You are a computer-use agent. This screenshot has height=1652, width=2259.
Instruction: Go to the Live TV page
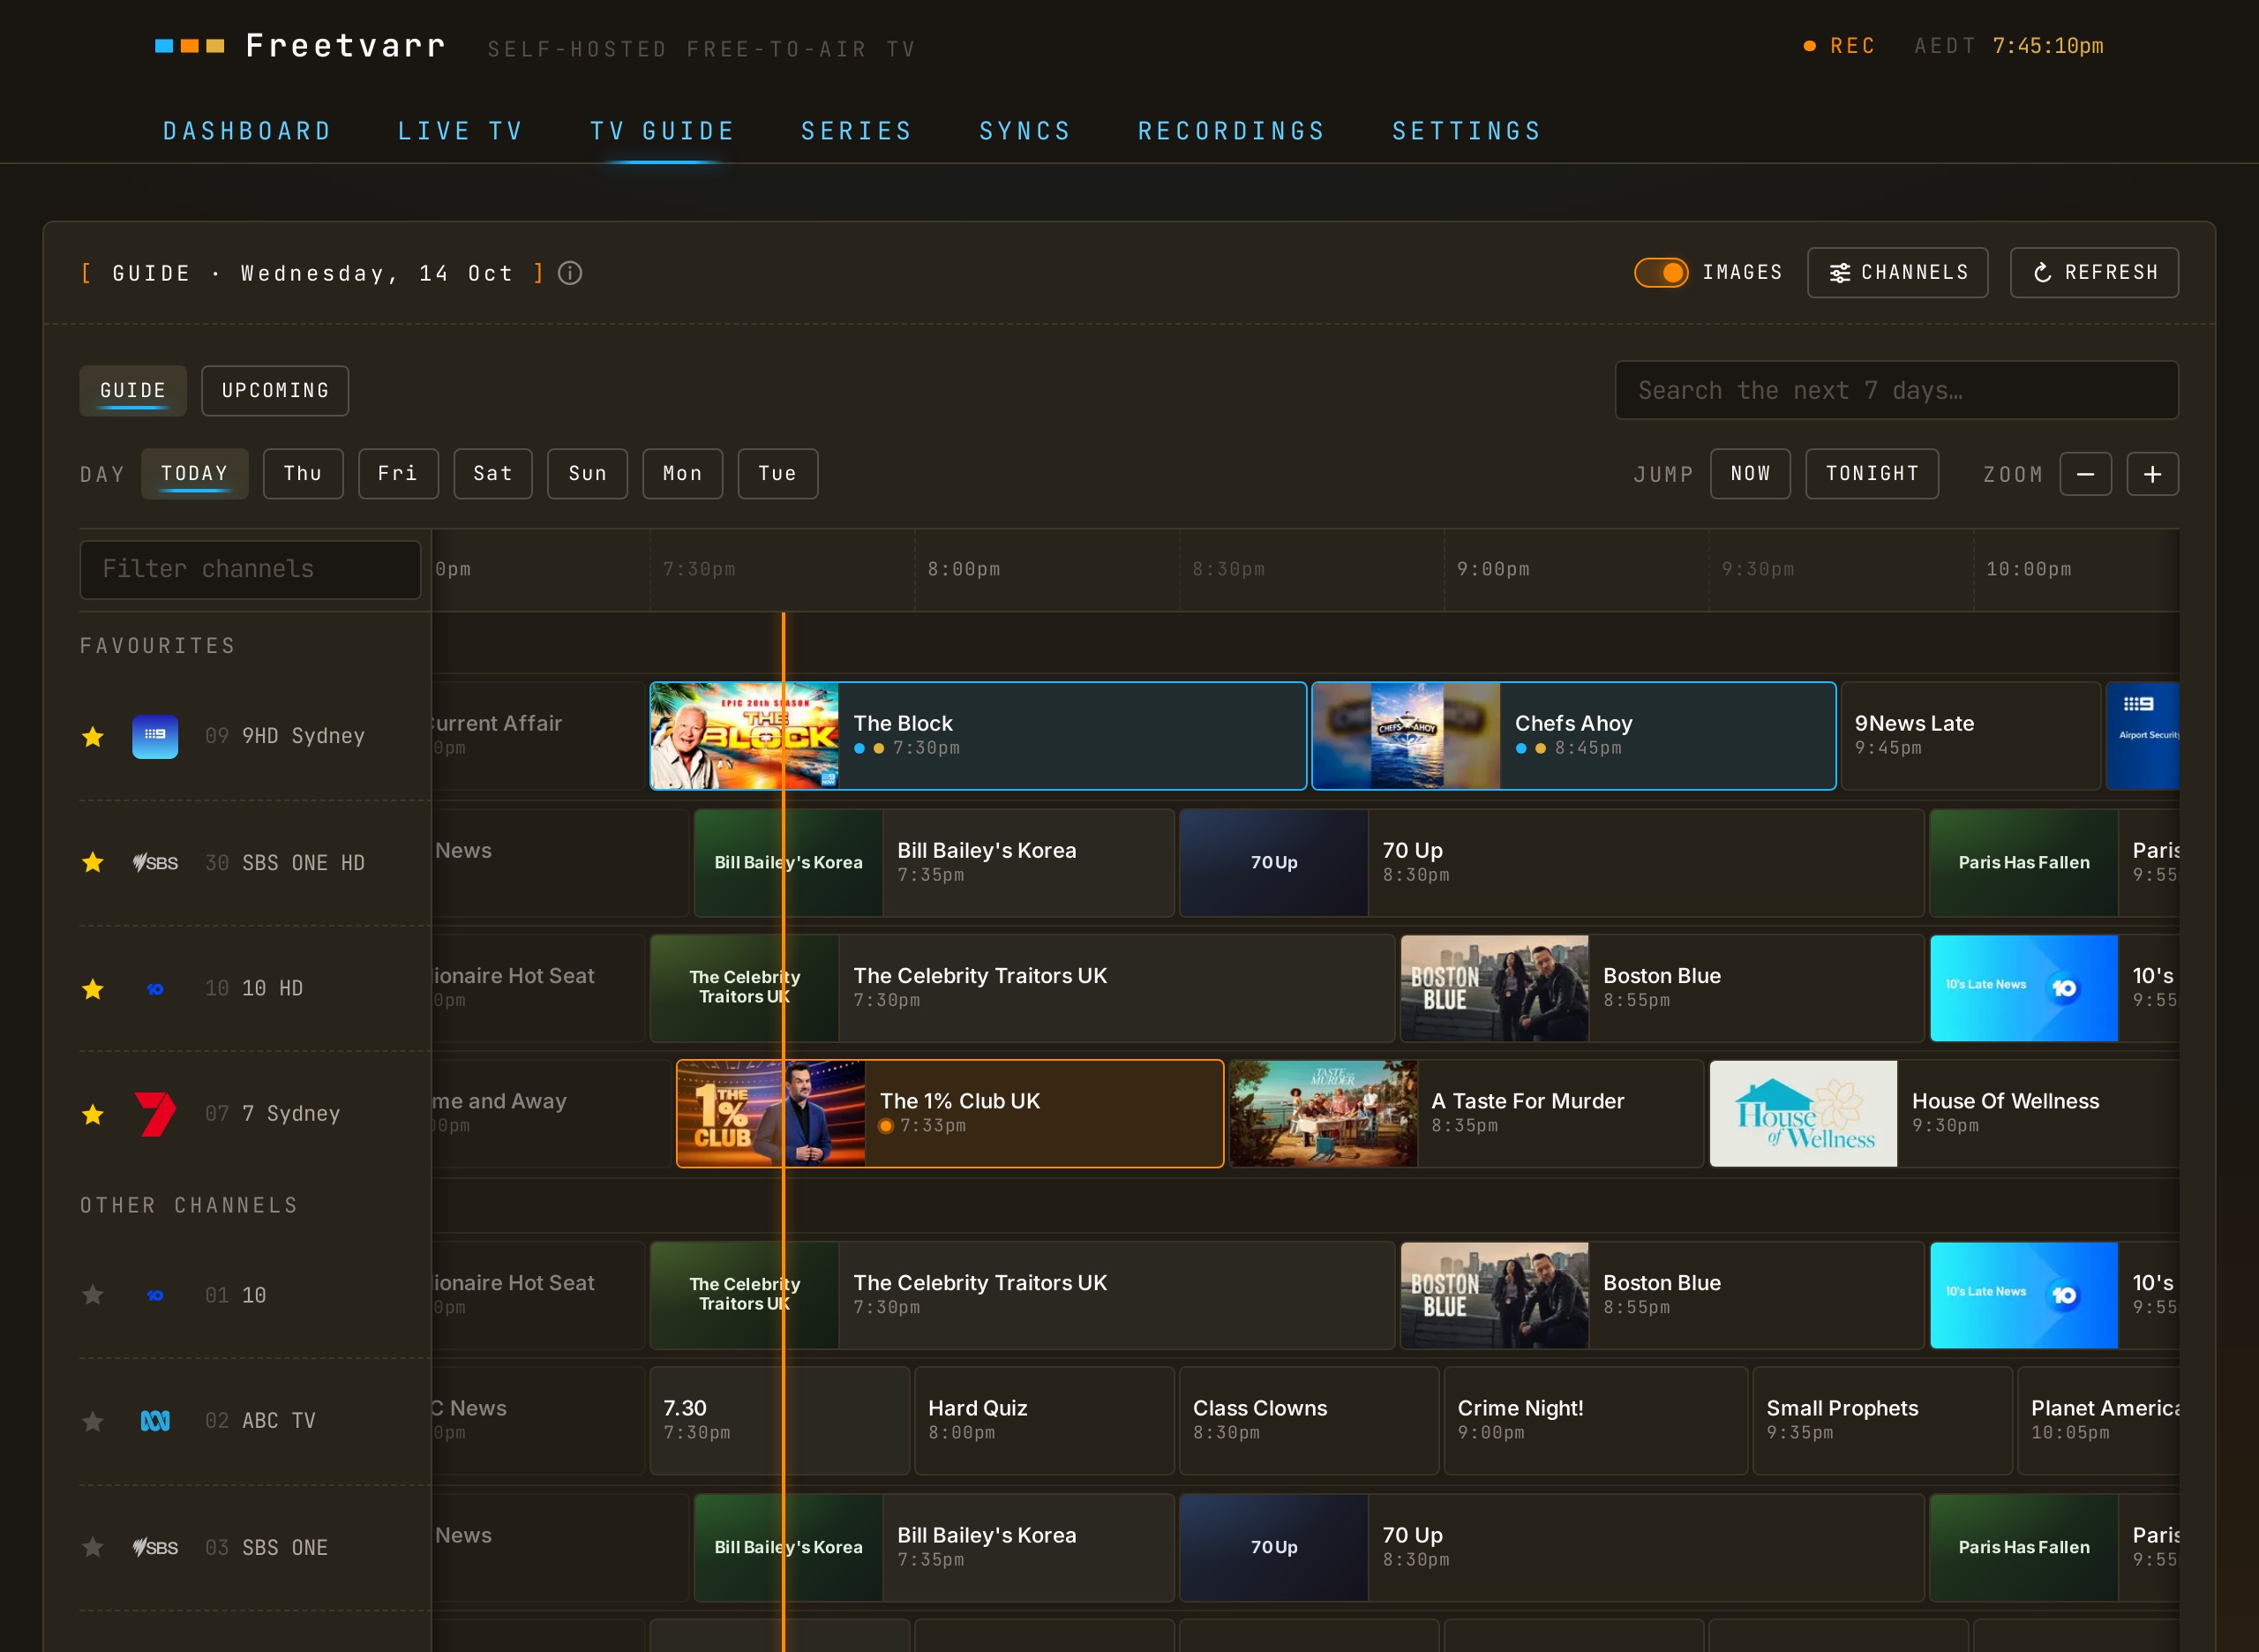tap(460, 131)
